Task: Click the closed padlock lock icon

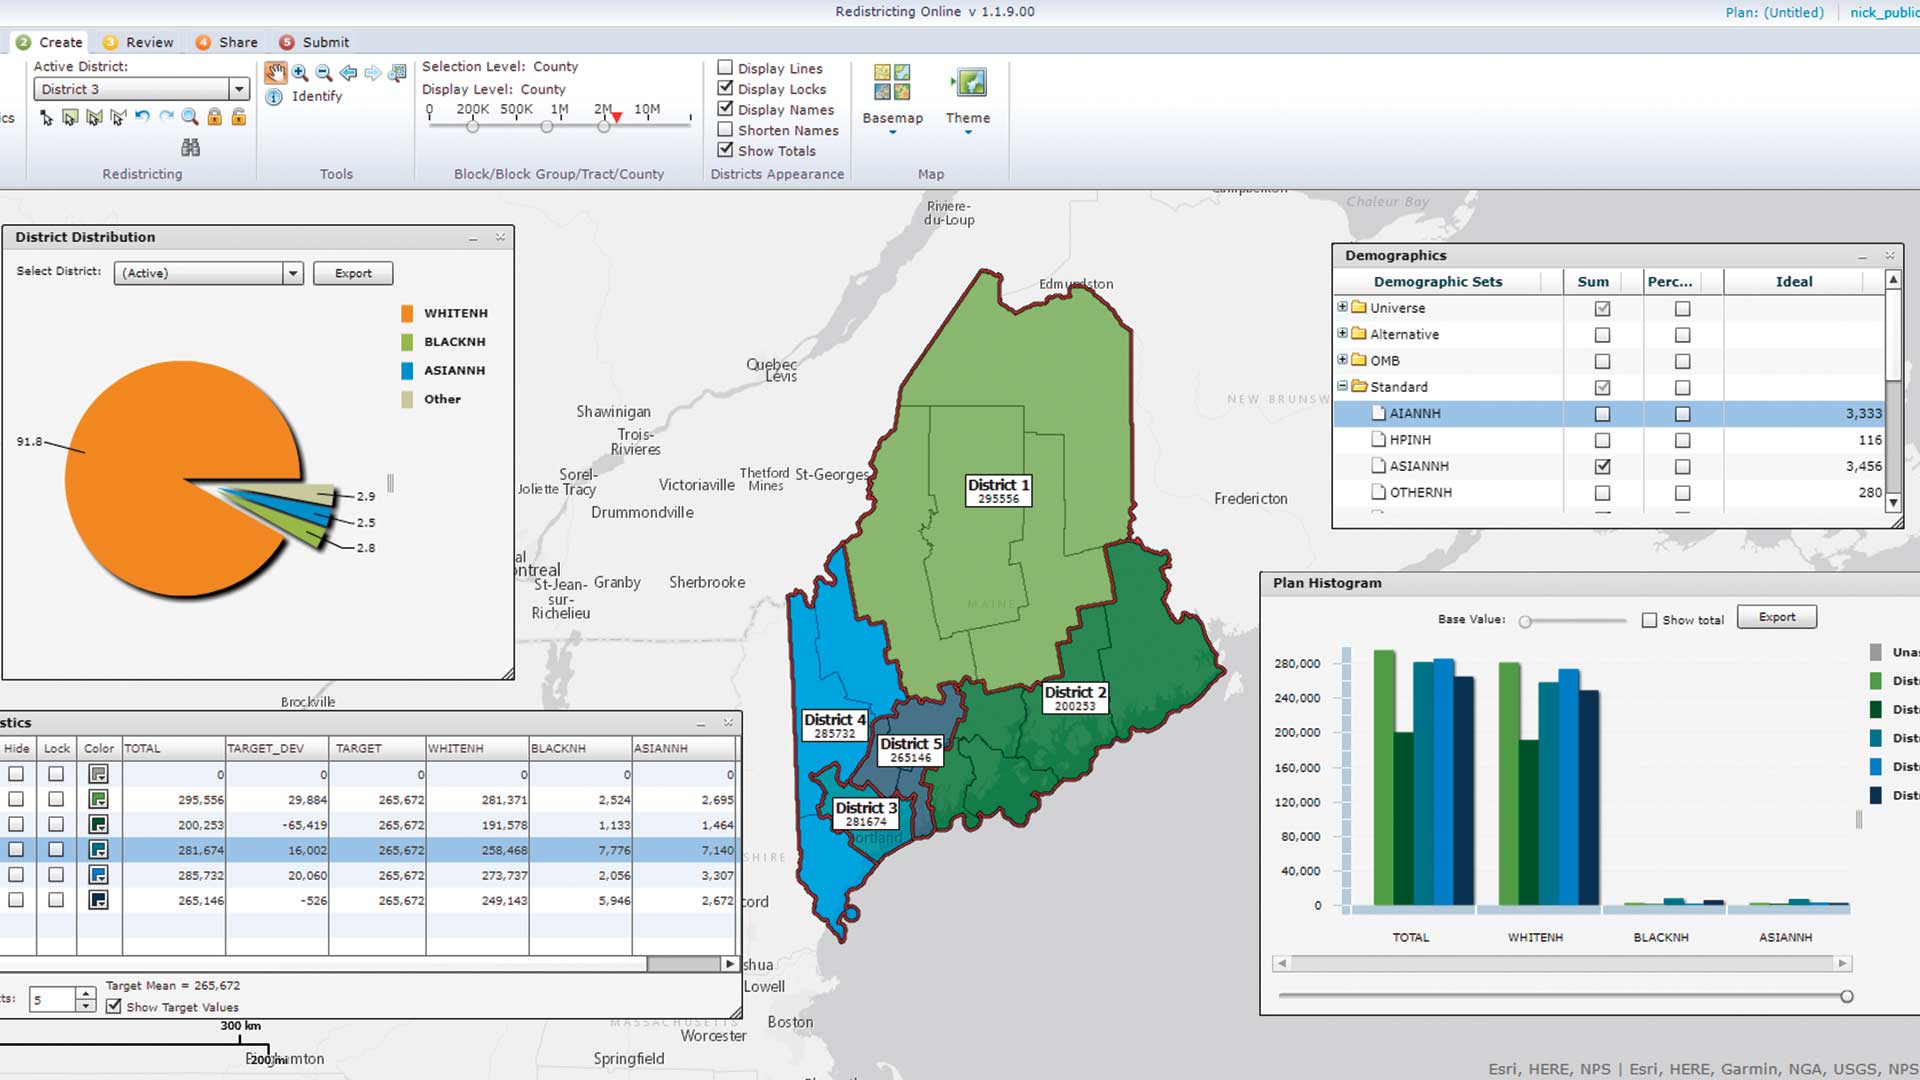Action: point(214,117)
